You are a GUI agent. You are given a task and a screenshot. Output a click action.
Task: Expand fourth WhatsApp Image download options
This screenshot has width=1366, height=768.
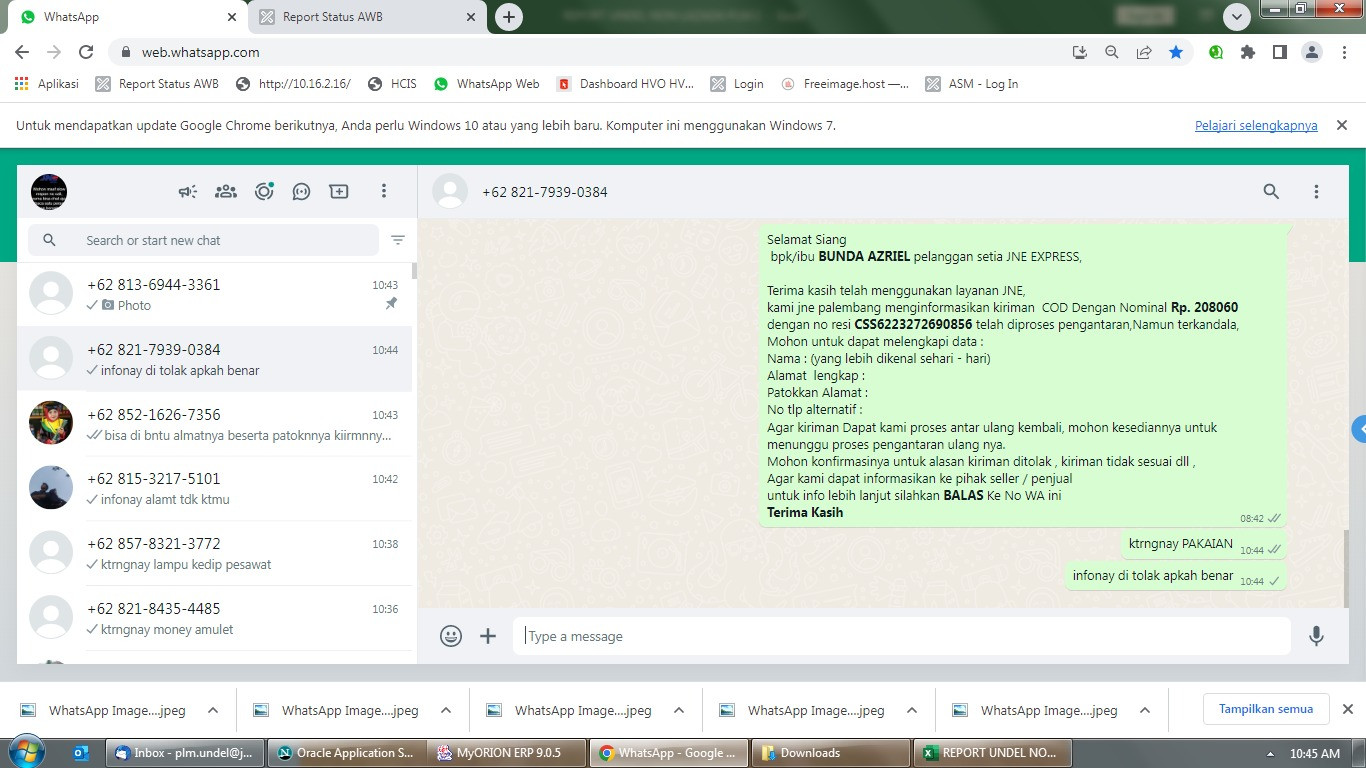pos(912,711)
